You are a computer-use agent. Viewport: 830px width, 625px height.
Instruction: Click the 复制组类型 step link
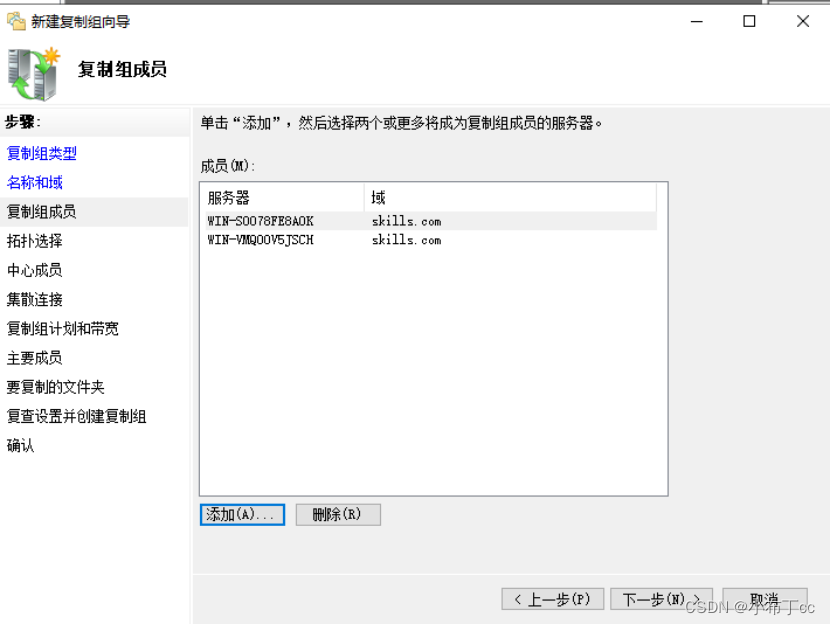click(x=40, y=153)
